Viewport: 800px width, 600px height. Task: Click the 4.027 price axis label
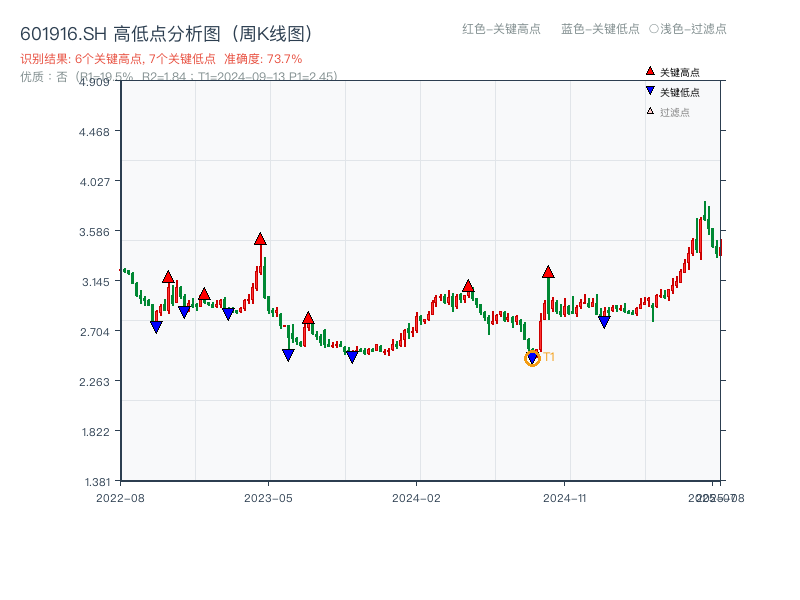click(94, 182)
